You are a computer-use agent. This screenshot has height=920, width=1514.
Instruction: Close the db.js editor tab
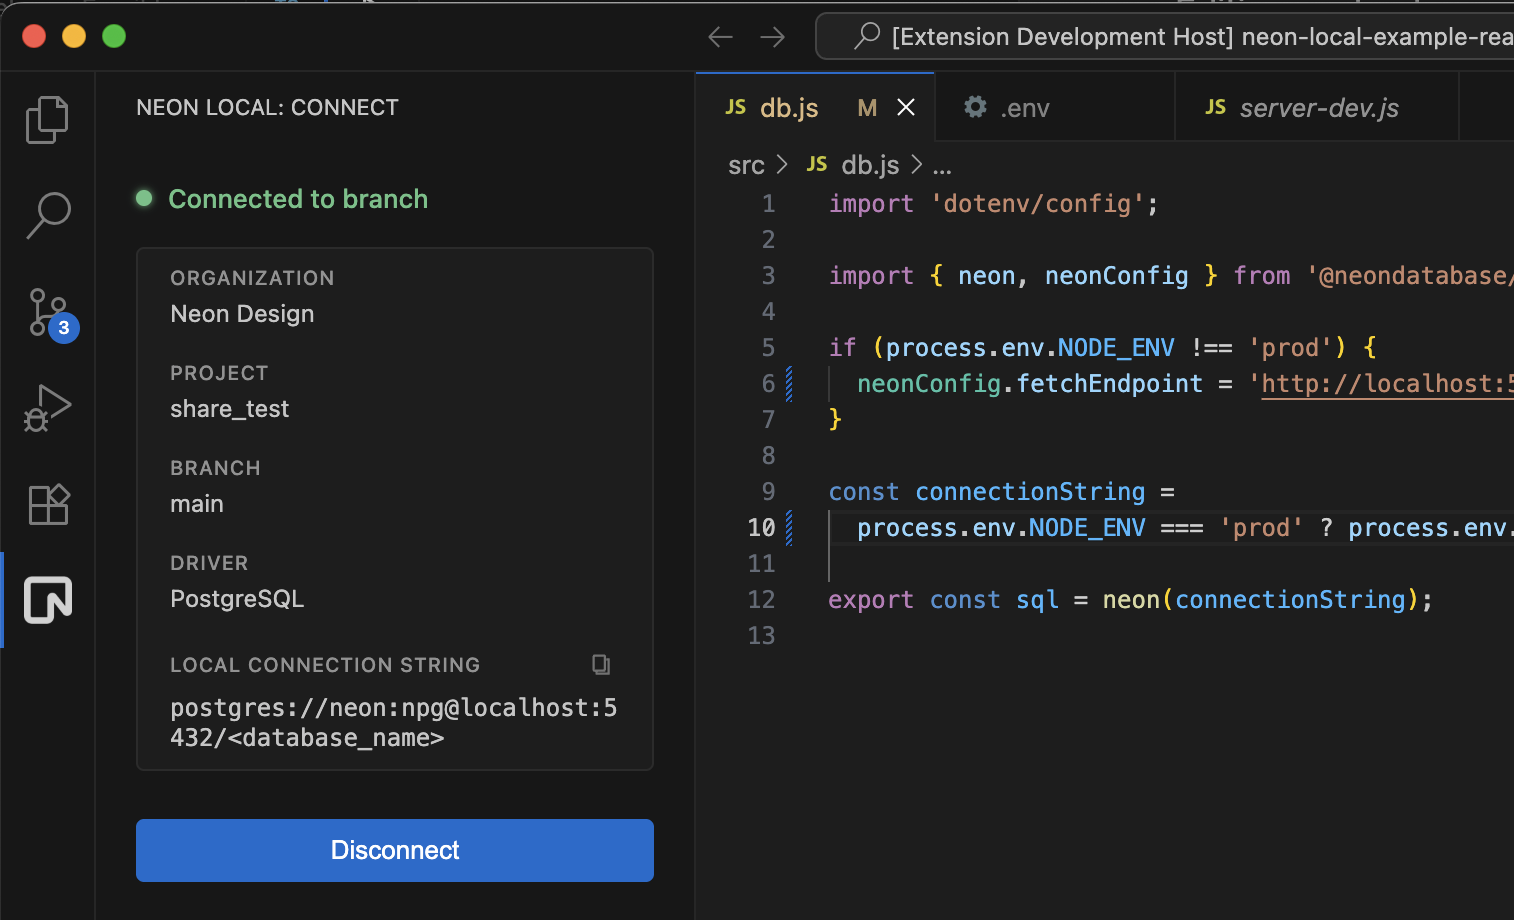click(x=906, y=107)
